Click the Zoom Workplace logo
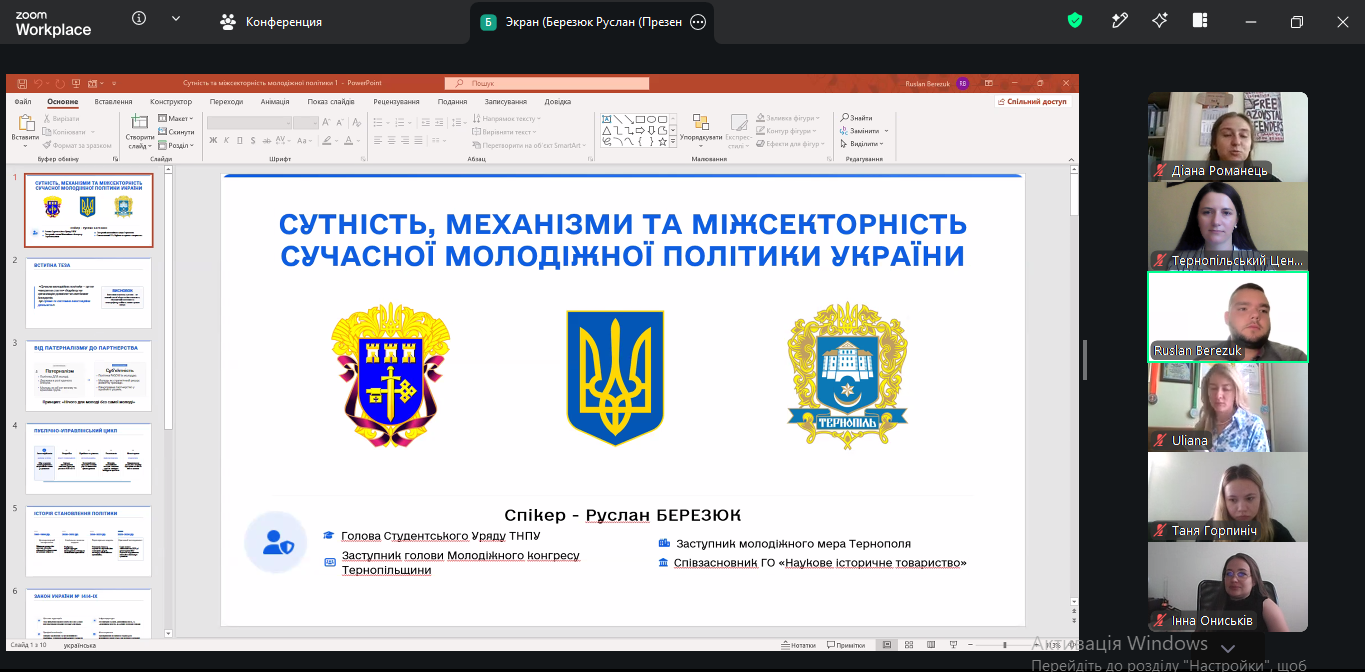The image size is (1365, 672). (x=53, y=22)
